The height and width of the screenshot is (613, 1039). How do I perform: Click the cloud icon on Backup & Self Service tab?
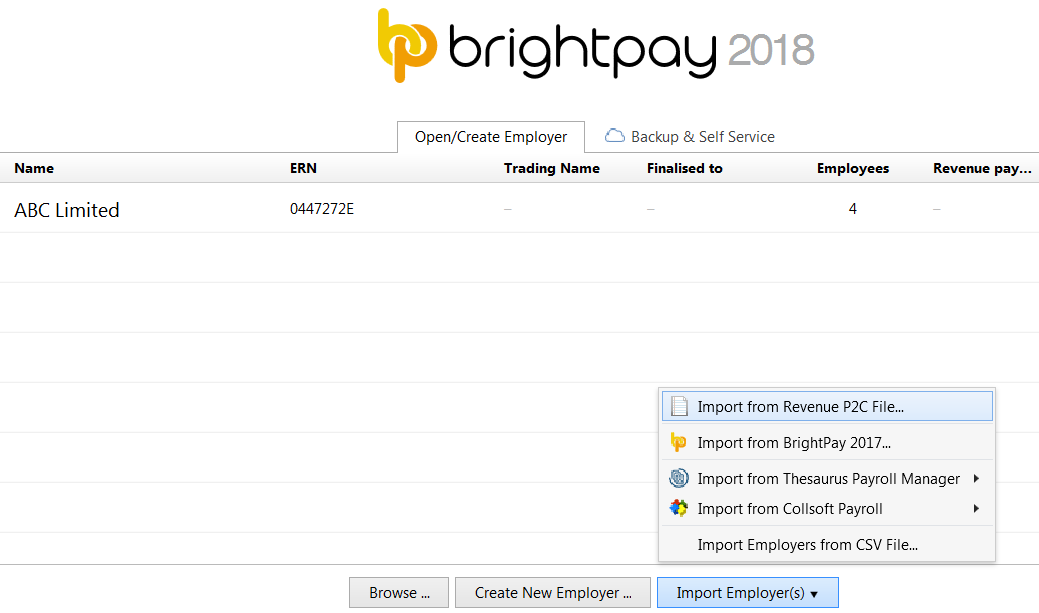click(614, 136)
